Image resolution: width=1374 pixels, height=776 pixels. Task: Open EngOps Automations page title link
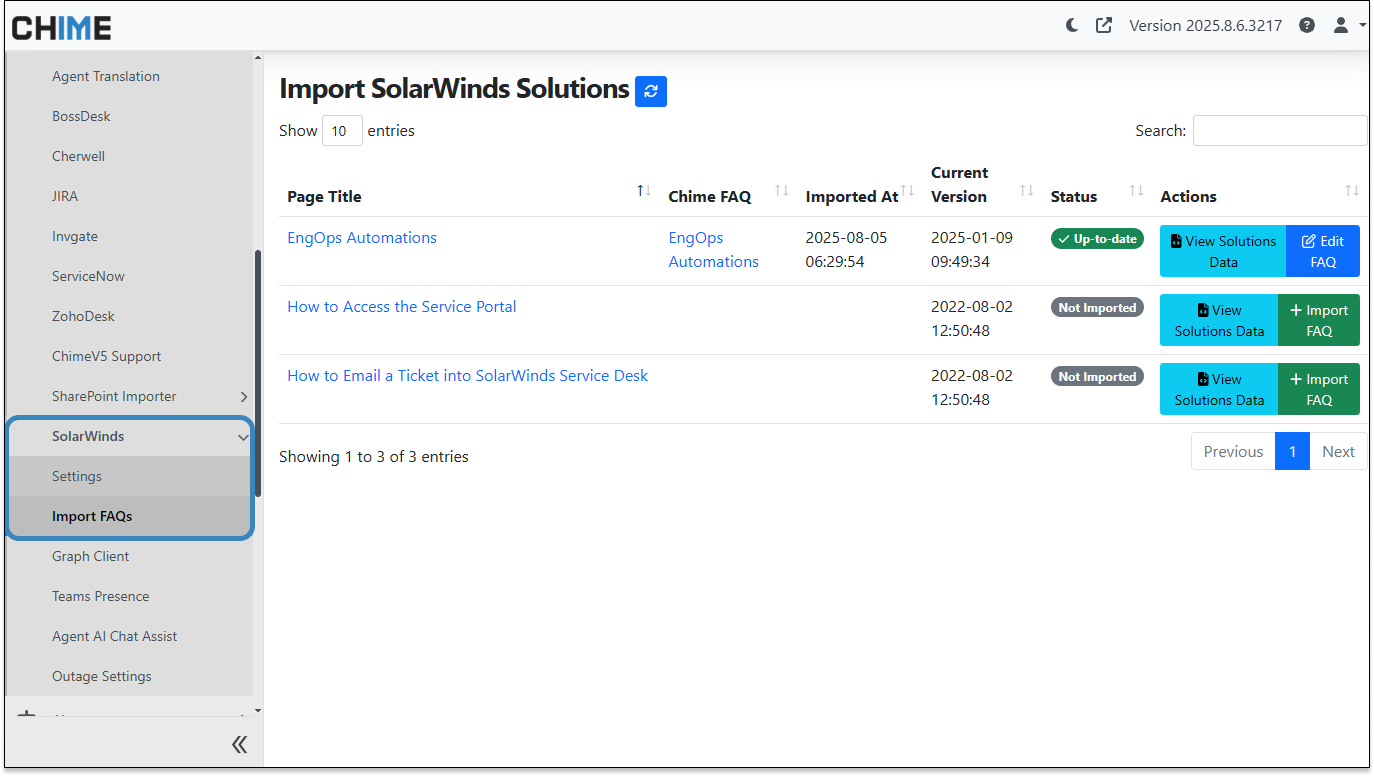tap(362, 238)
